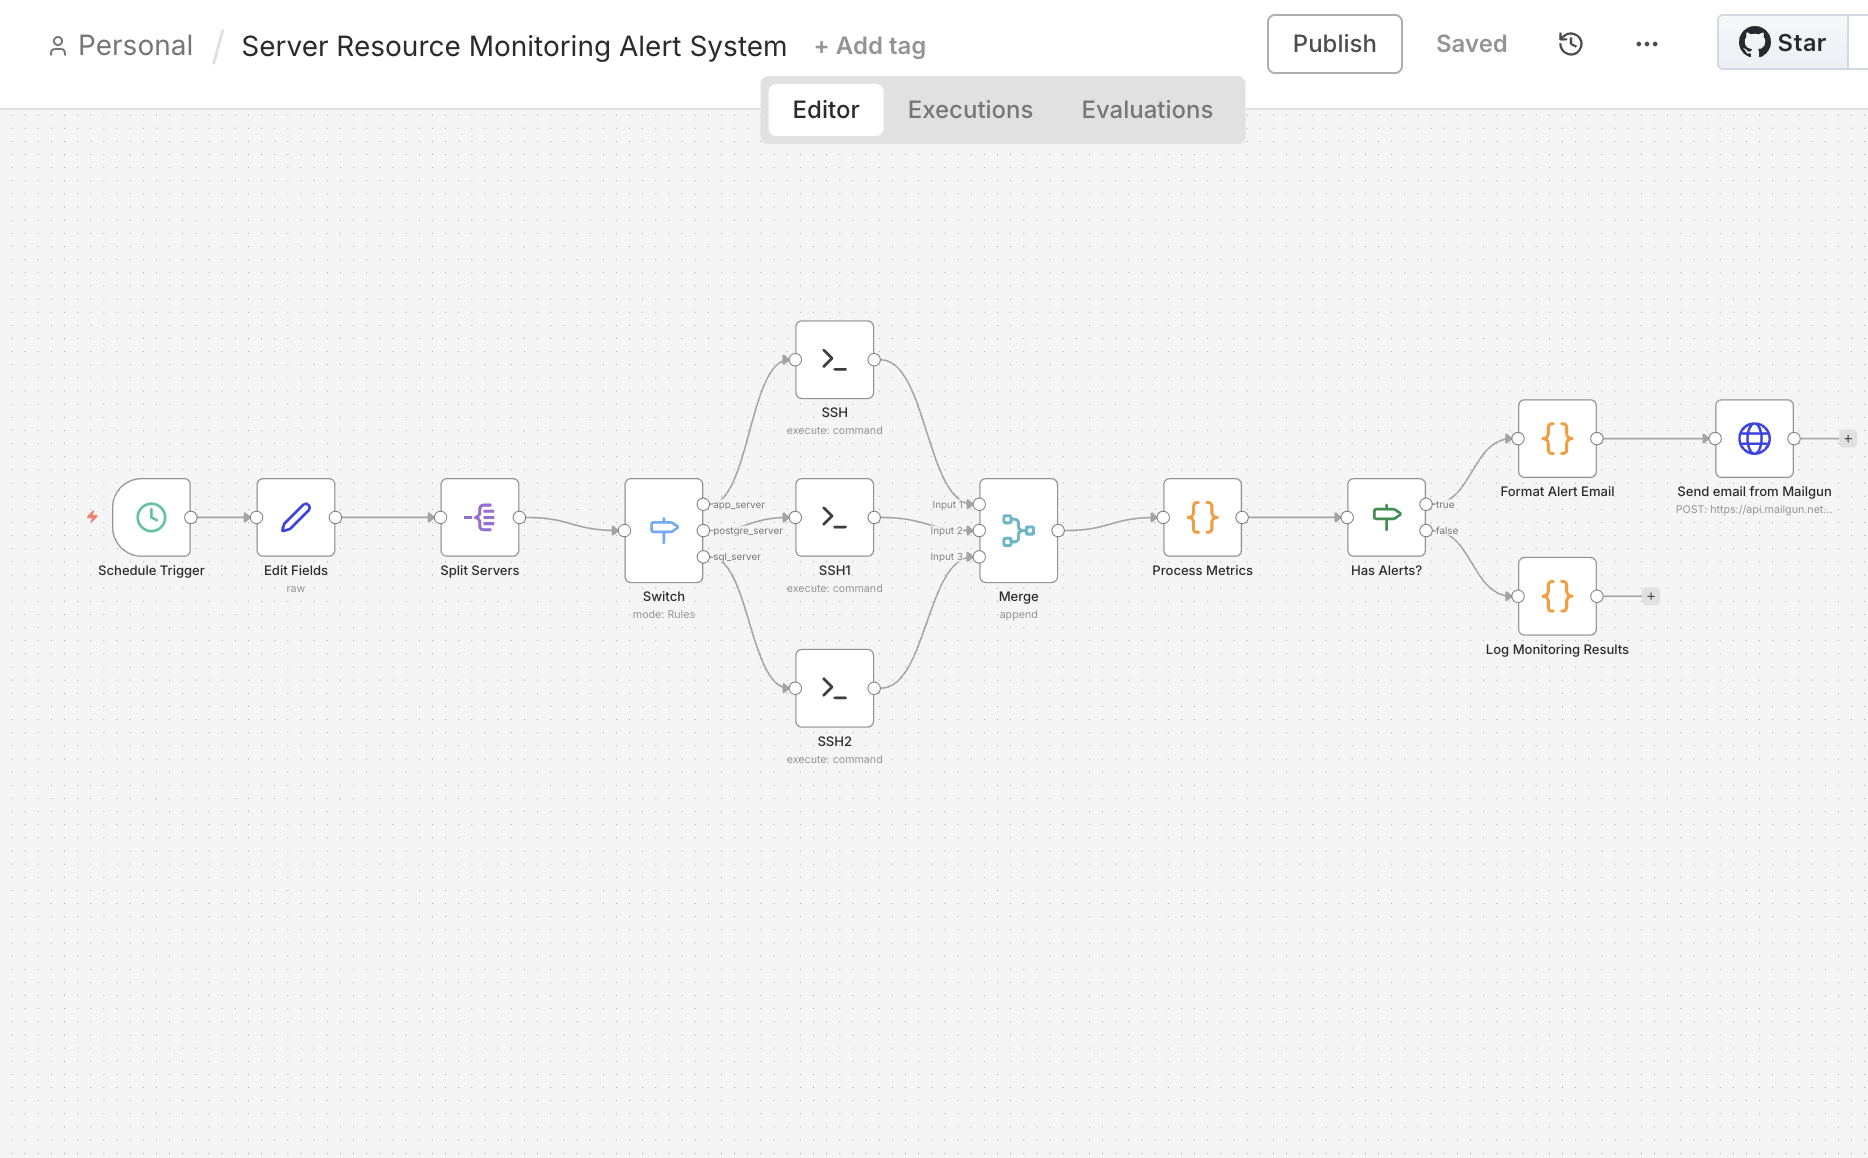Click the GitHub Star button
This screenshot has height=1158, width=1868.
point(1782,43)
